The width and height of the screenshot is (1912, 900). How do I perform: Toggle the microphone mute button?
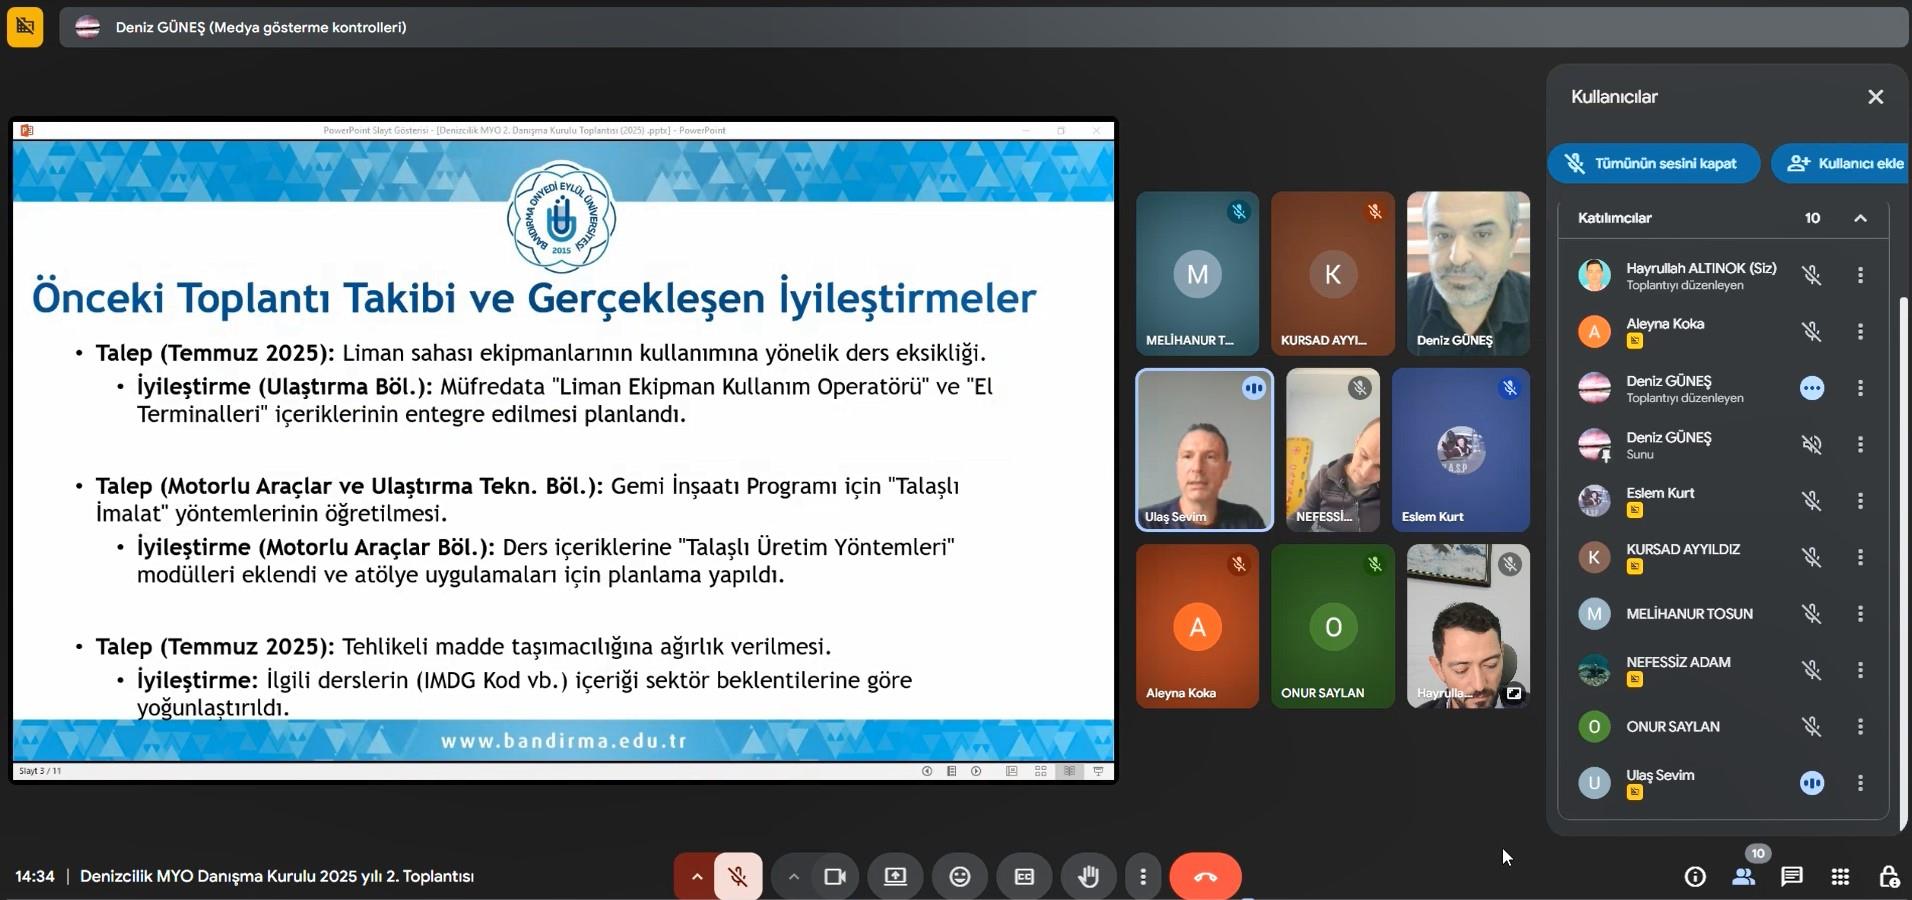point(738,877)
